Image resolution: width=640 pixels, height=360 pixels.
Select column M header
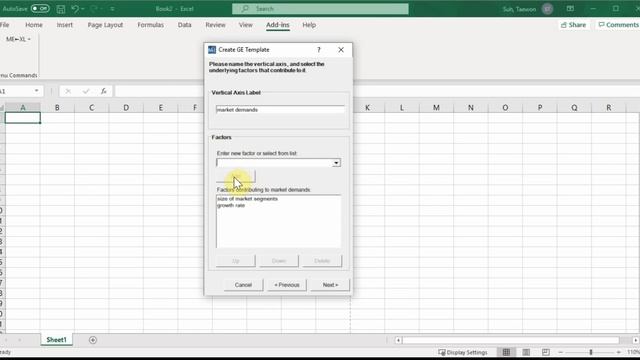436,108
